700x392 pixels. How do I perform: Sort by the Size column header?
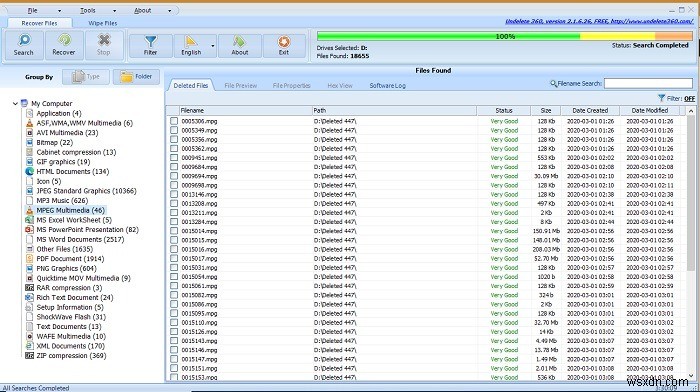[x=546, y=110]
